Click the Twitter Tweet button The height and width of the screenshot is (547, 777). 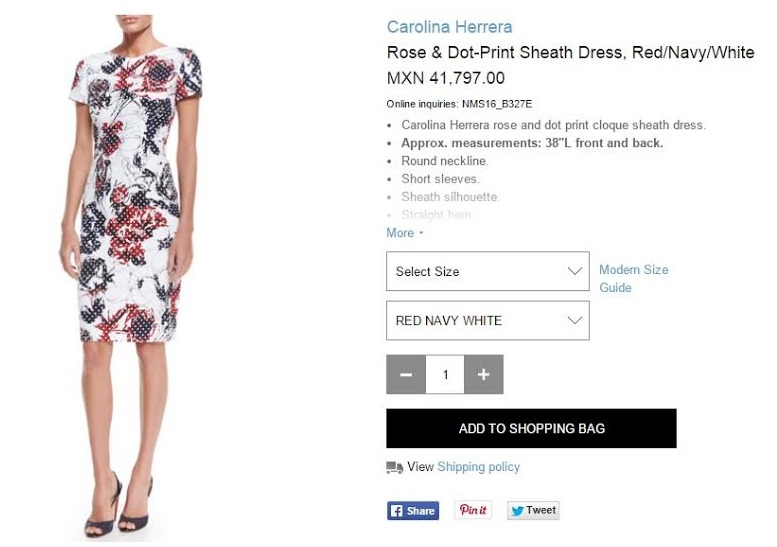(x=533, y=510)
